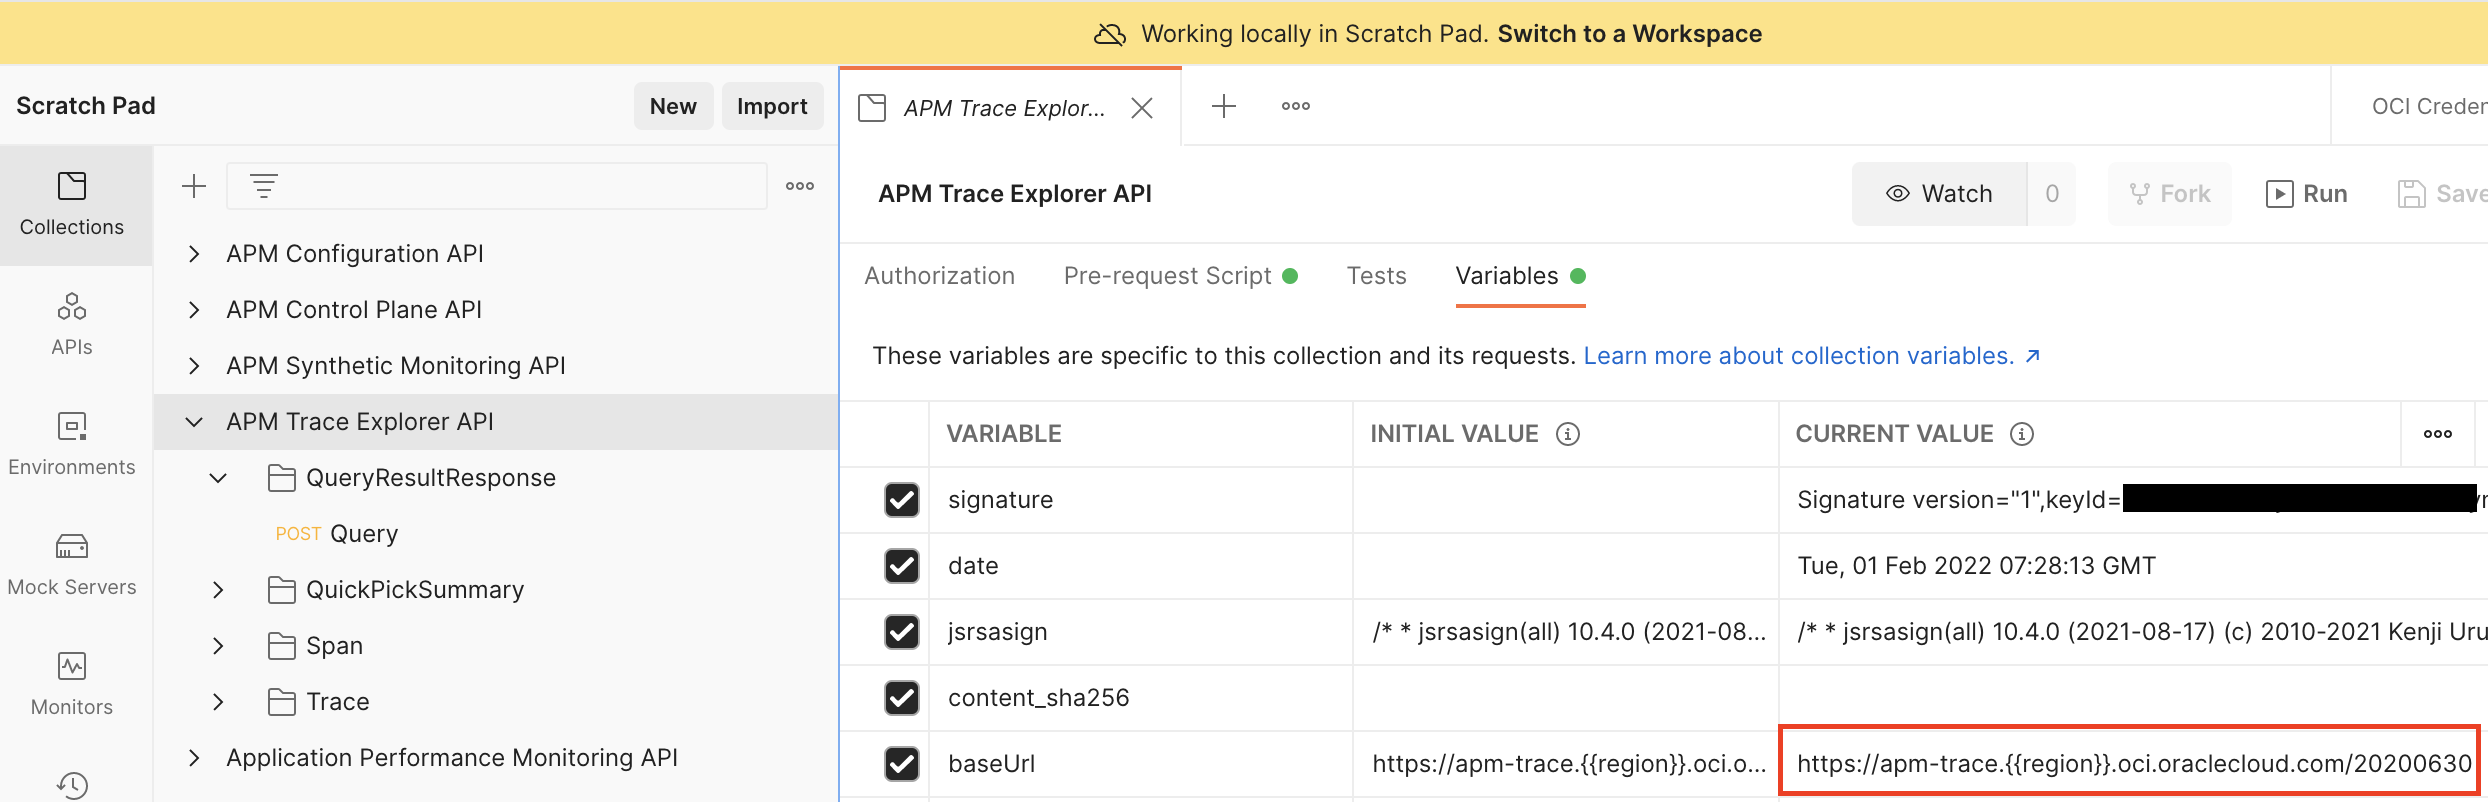Image resolution: width=2488 pixels, height=802 pixels.
Task: Click the collections filter search field
Action: [x=520, y=186]
